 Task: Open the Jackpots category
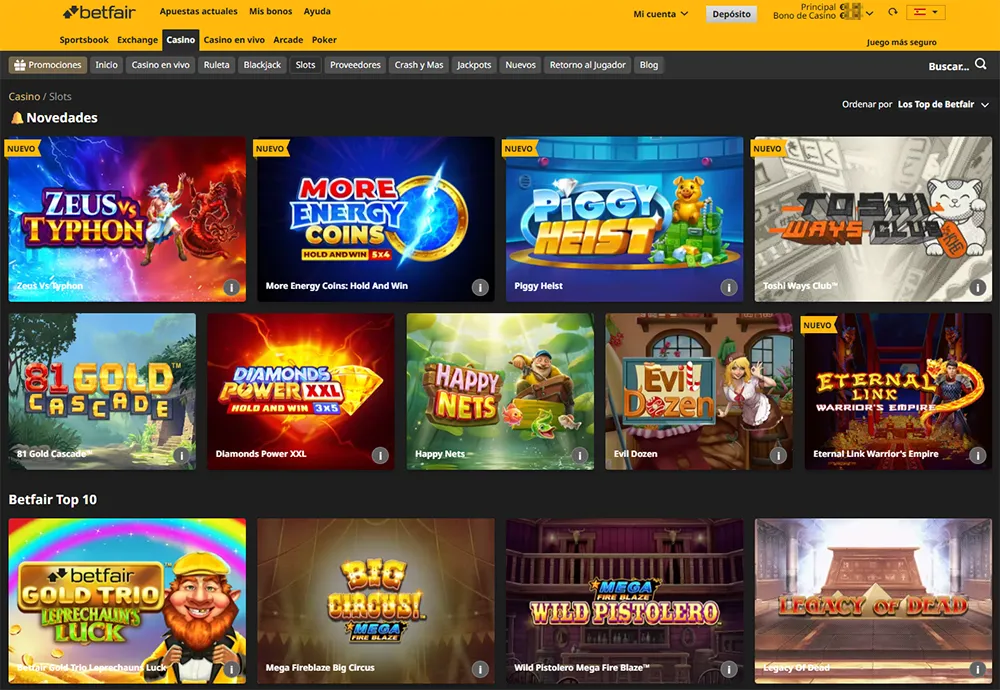point(474,65)
